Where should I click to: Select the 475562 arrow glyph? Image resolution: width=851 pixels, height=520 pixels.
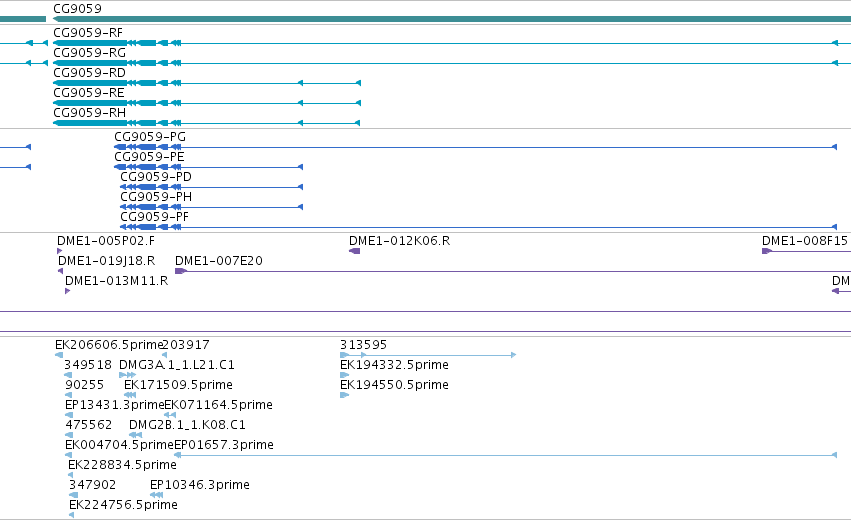(68, 435)
